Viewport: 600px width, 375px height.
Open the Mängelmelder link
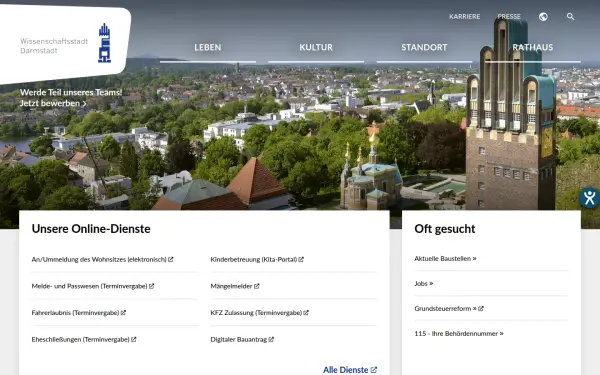(x=235, y=286)
